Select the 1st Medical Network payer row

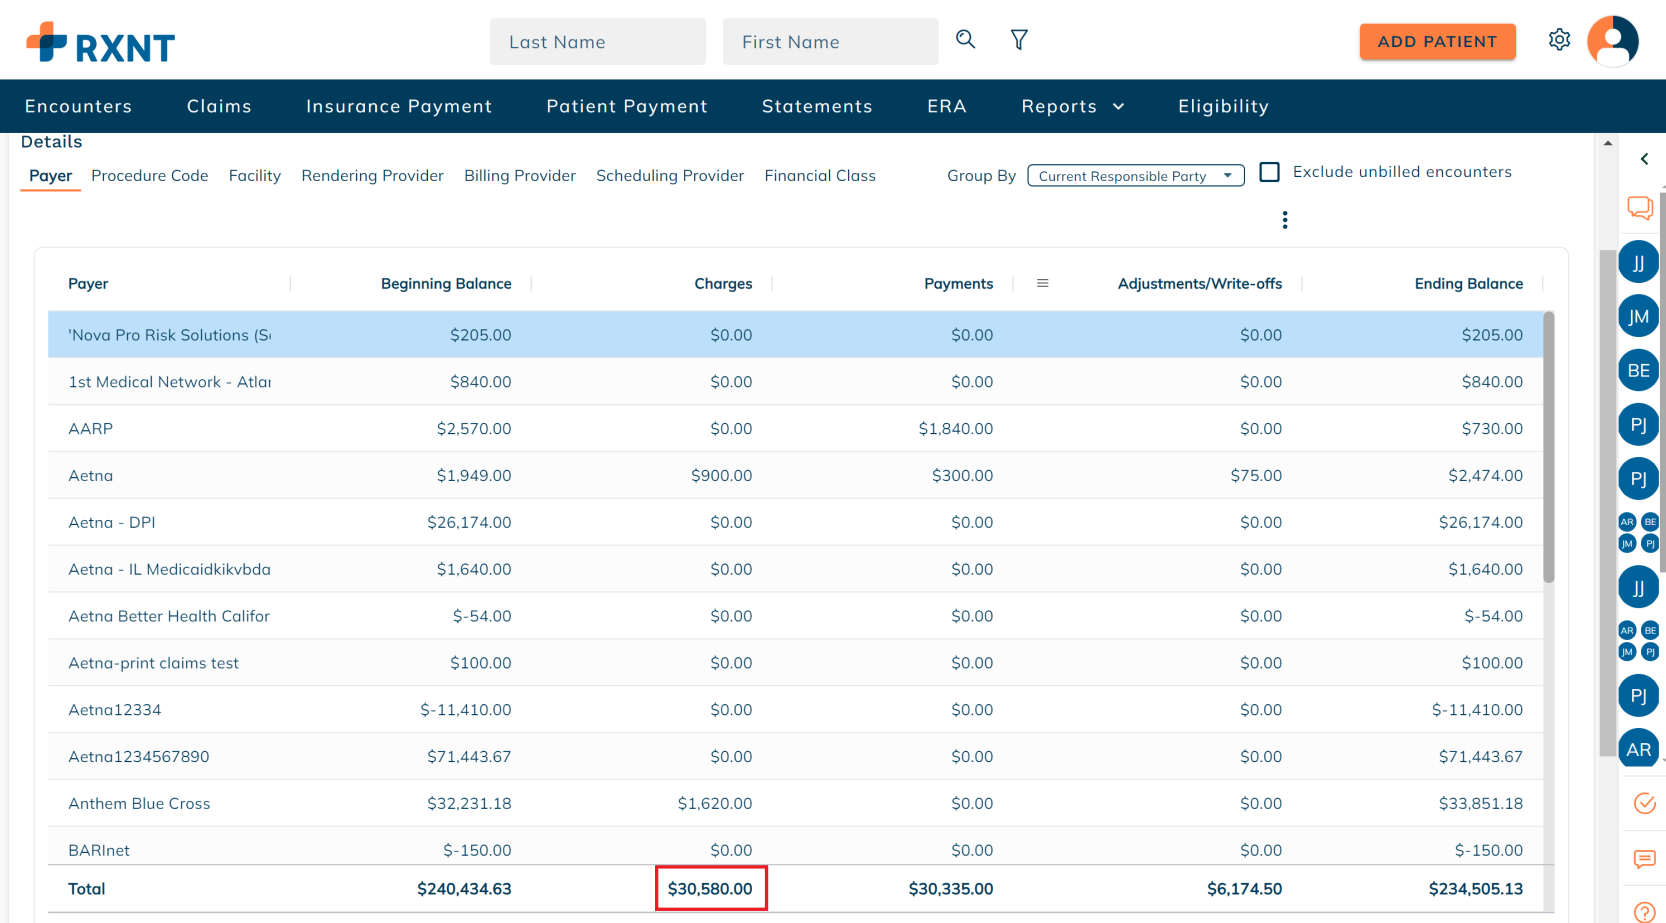coord(795,382)
